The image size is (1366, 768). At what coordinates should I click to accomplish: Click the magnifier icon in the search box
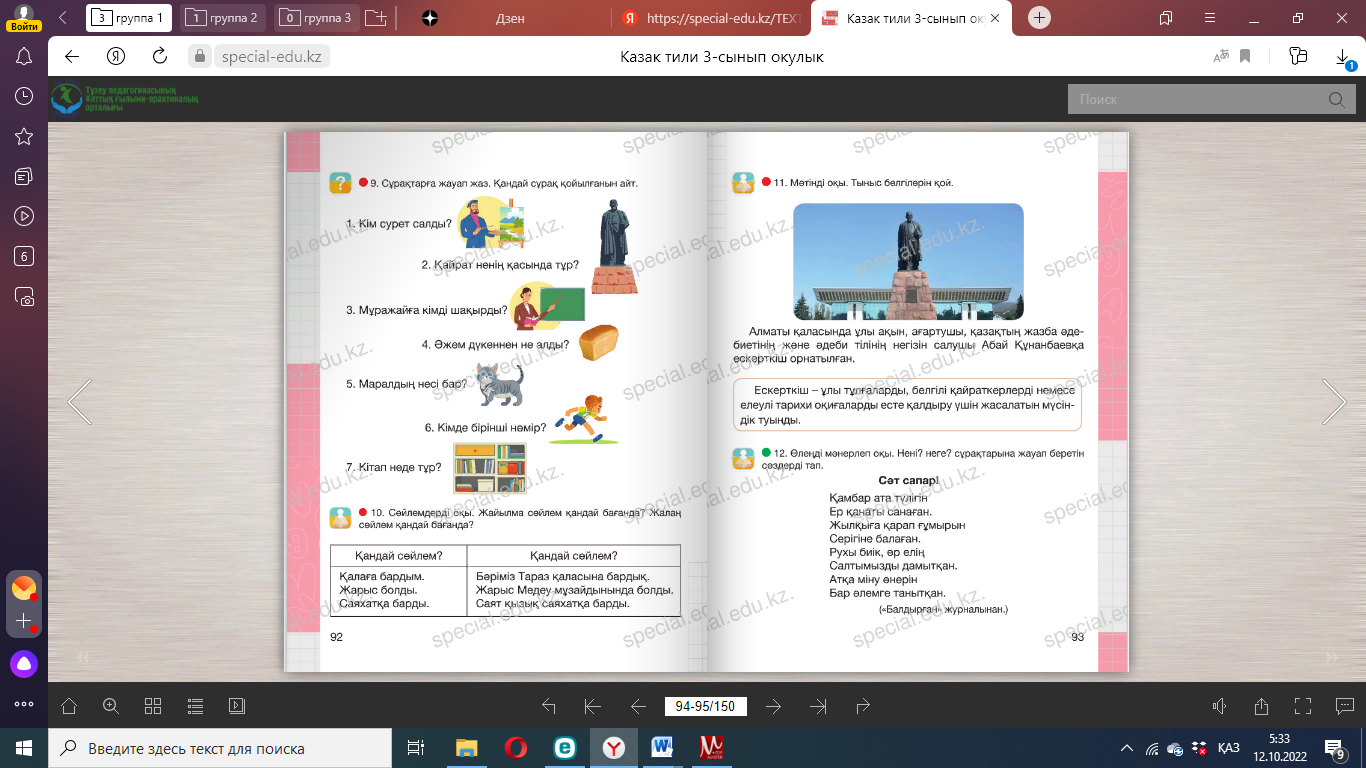point(1336,99)
